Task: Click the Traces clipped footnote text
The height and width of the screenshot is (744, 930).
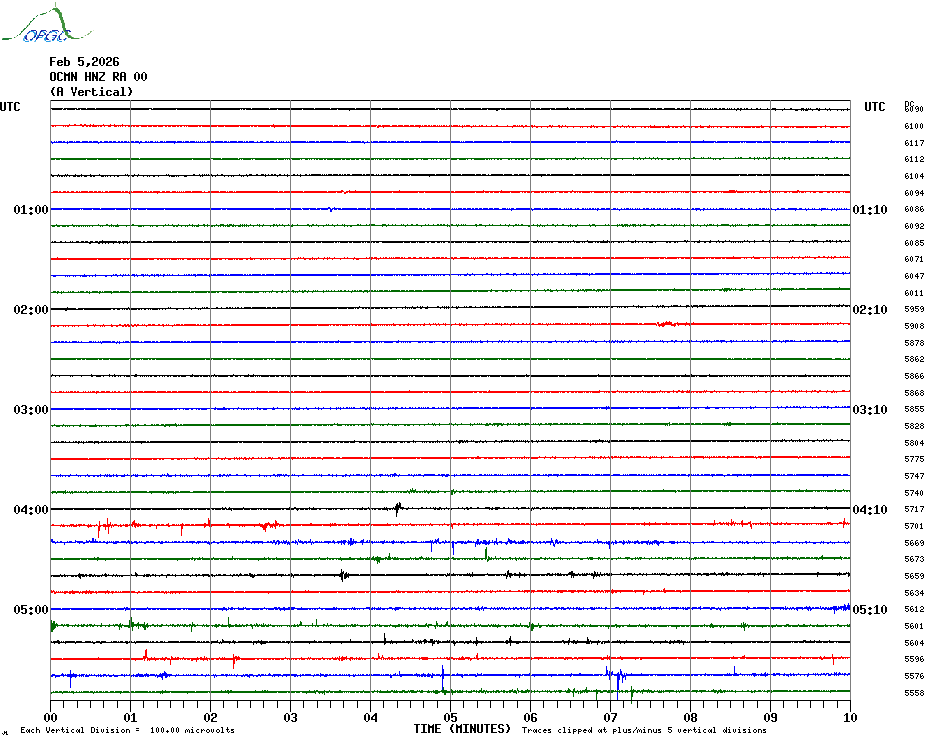Action: click(644, 730)
